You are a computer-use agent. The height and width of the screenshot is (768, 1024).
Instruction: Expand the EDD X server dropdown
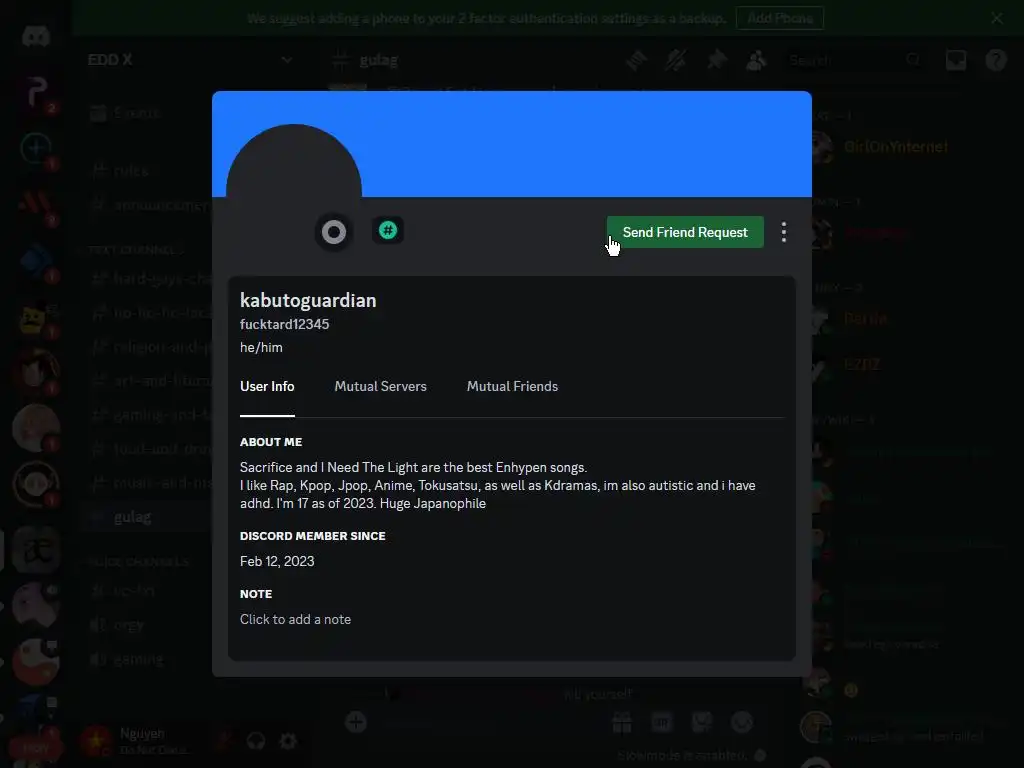pyautogui.click(x=286, y=60)
